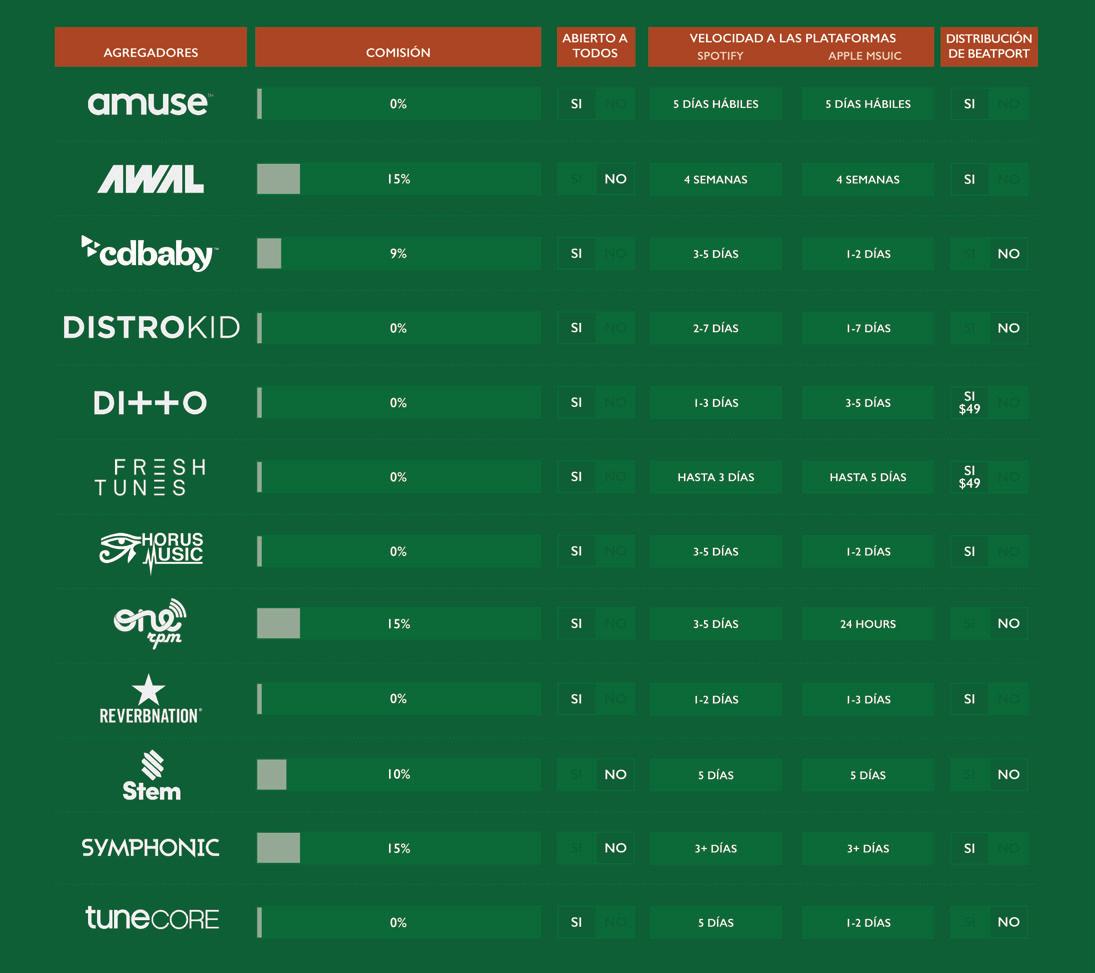
Task: Click Symphonic Beatport SI indicator
Action: pyautogui.click(x=969, y=847)
